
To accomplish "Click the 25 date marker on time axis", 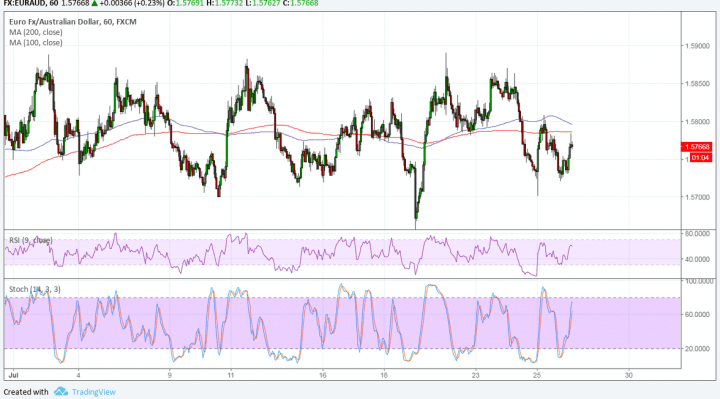I will point(537,375).
